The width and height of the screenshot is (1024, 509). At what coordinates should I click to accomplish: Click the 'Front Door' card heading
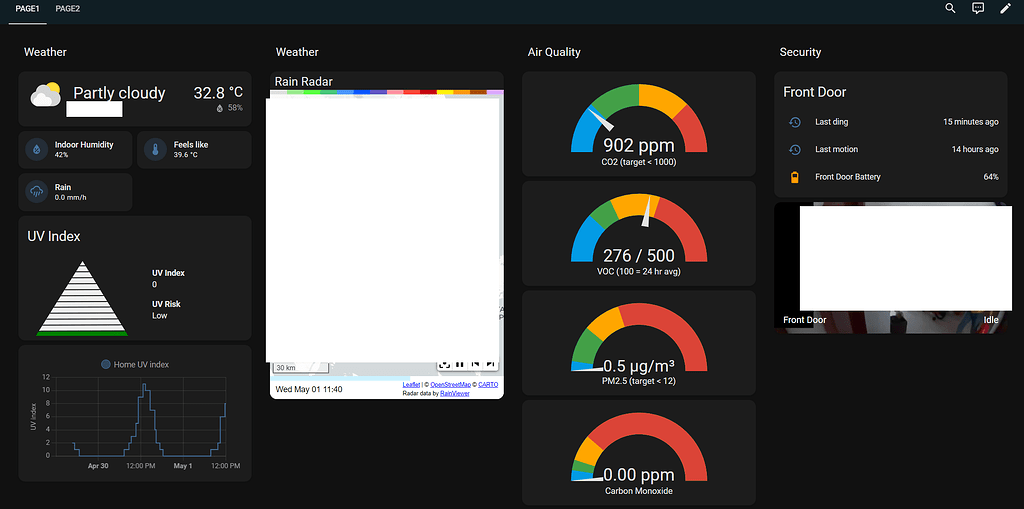click(814, 92)
